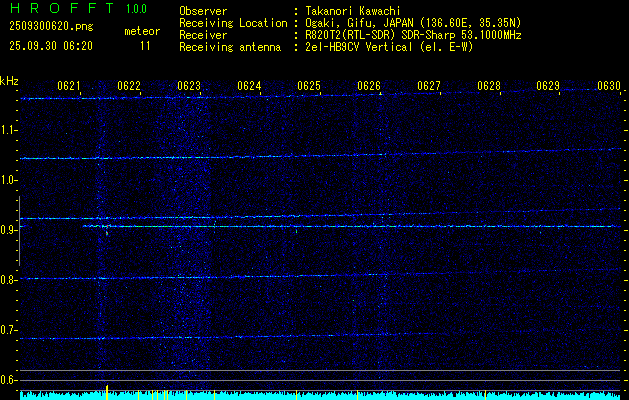Click the timestamp 25.09.30 06:20

point(51,46)
